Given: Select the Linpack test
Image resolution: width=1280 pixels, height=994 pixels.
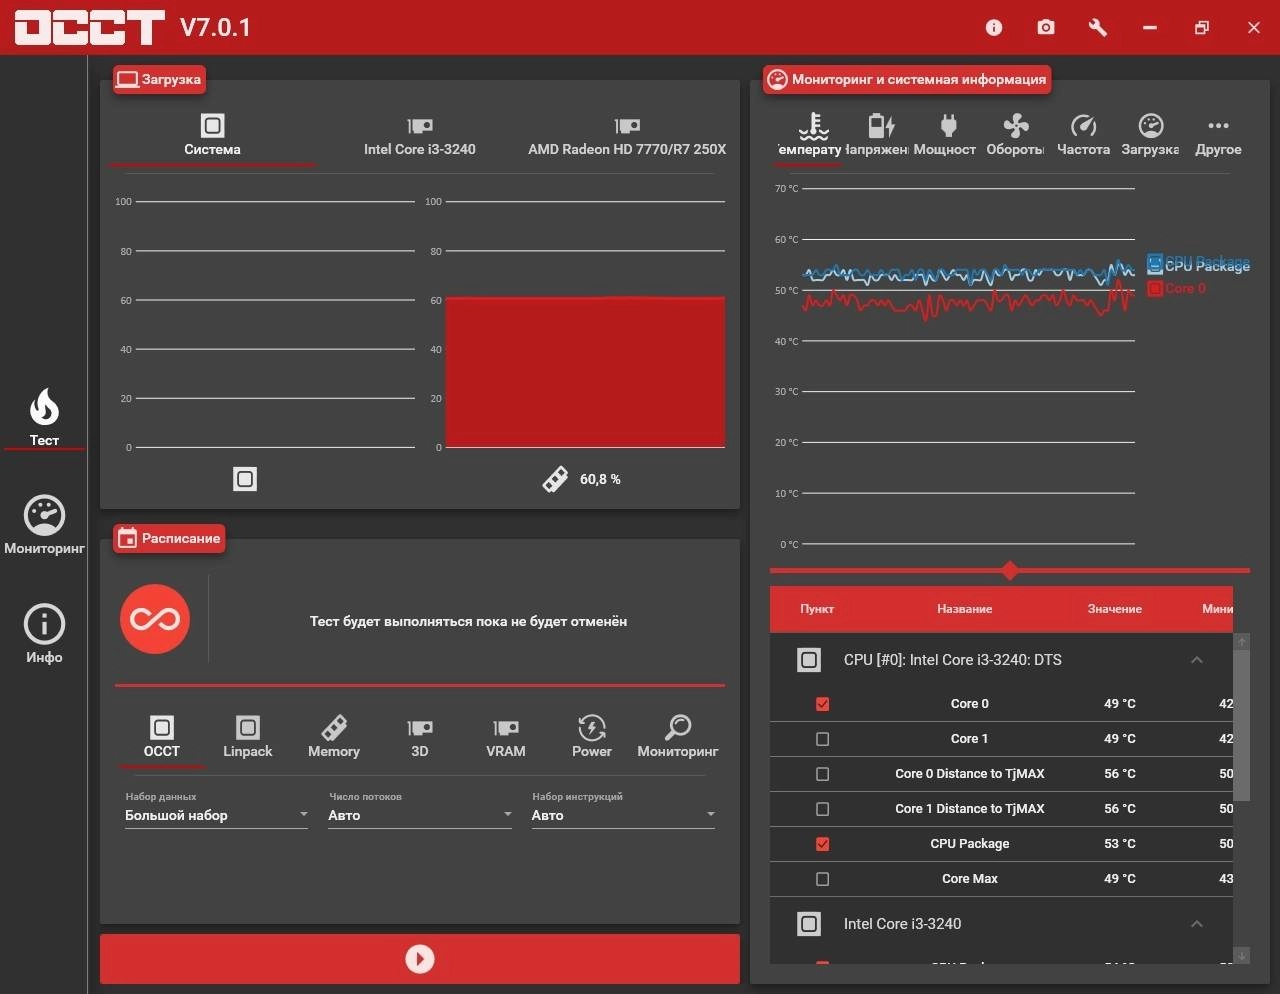Looking at the screenshot, I should [248, 737].
